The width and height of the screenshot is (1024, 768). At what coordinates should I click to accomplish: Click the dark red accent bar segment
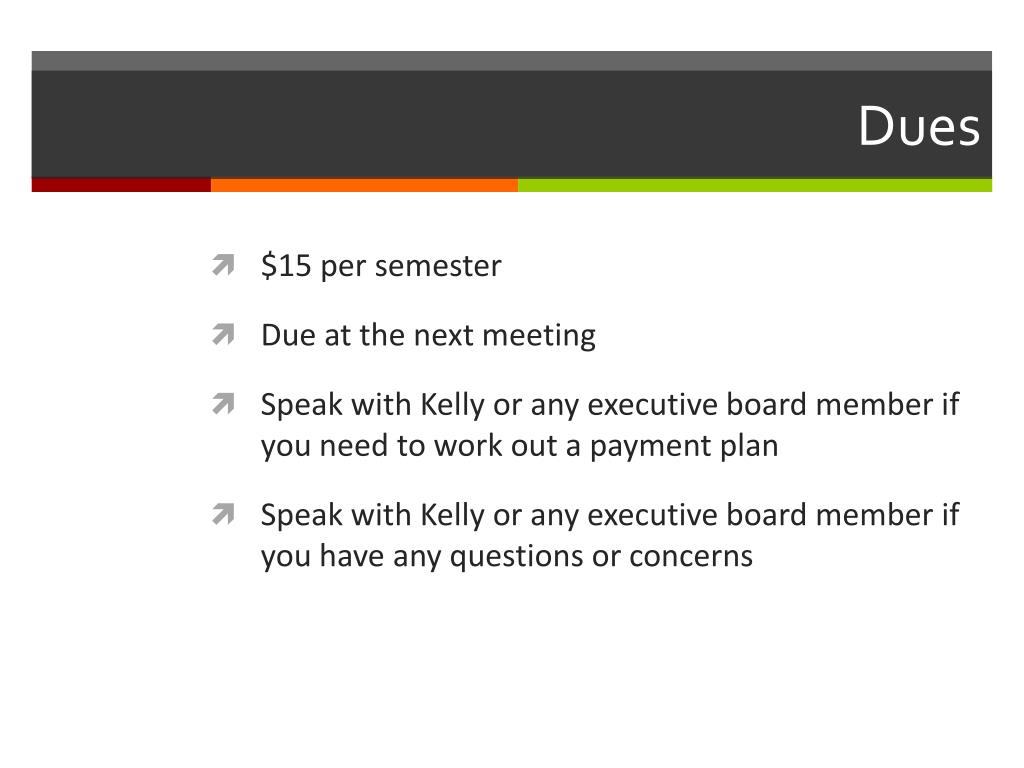point(121,185)
